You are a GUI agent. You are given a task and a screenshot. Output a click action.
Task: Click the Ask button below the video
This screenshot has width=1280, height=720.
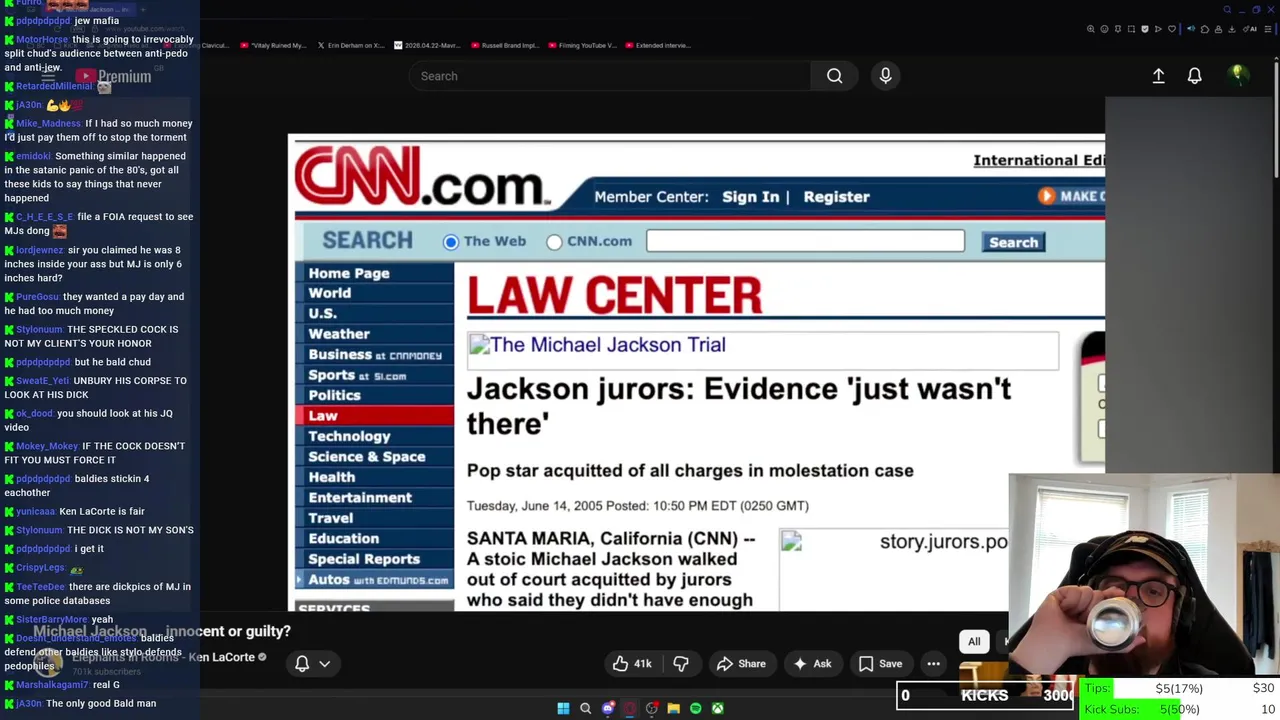click(x=812, y=663)
